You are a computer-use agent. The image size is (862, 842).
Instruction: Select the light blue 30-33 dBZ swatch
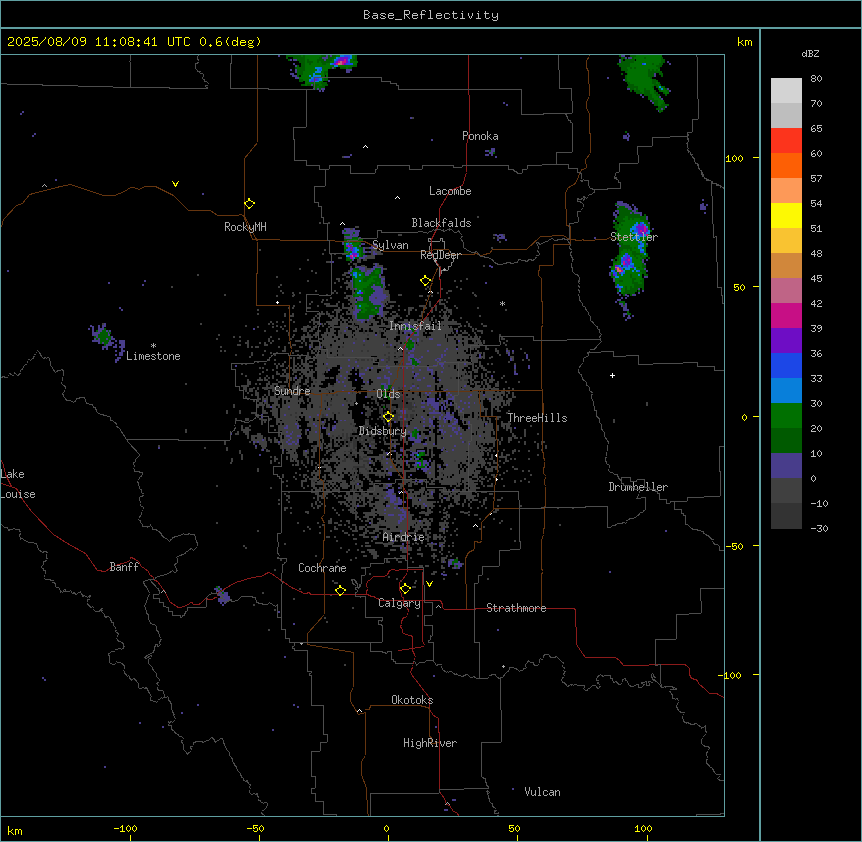pos(786,390)
